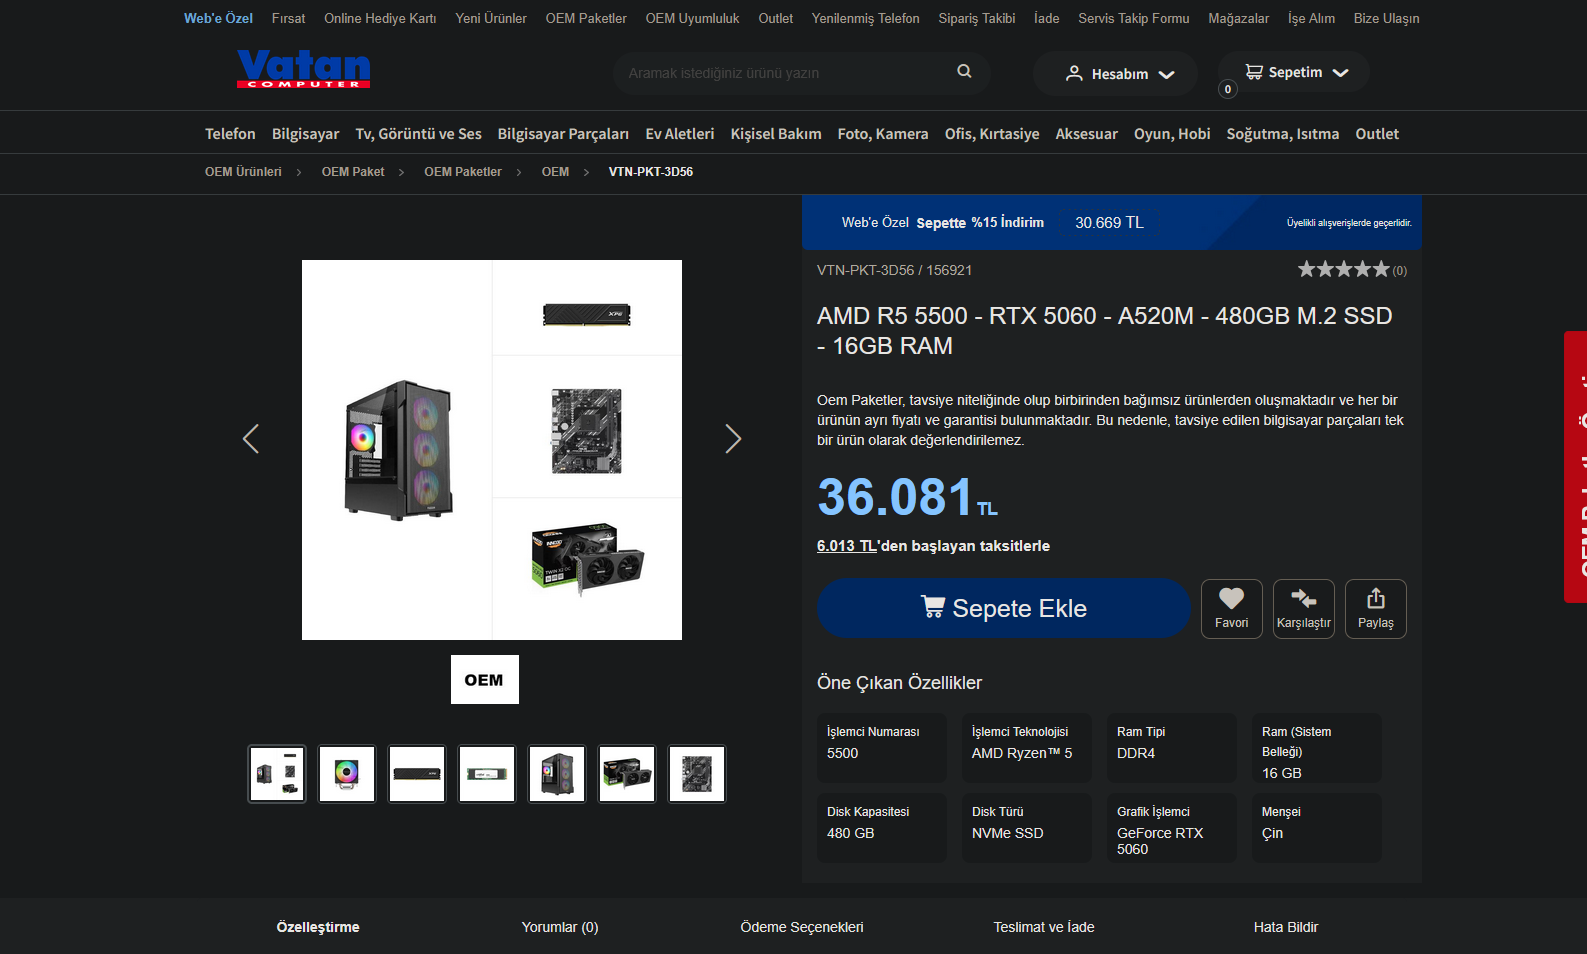Click the Outlet link in top bar

click(776, 18)
